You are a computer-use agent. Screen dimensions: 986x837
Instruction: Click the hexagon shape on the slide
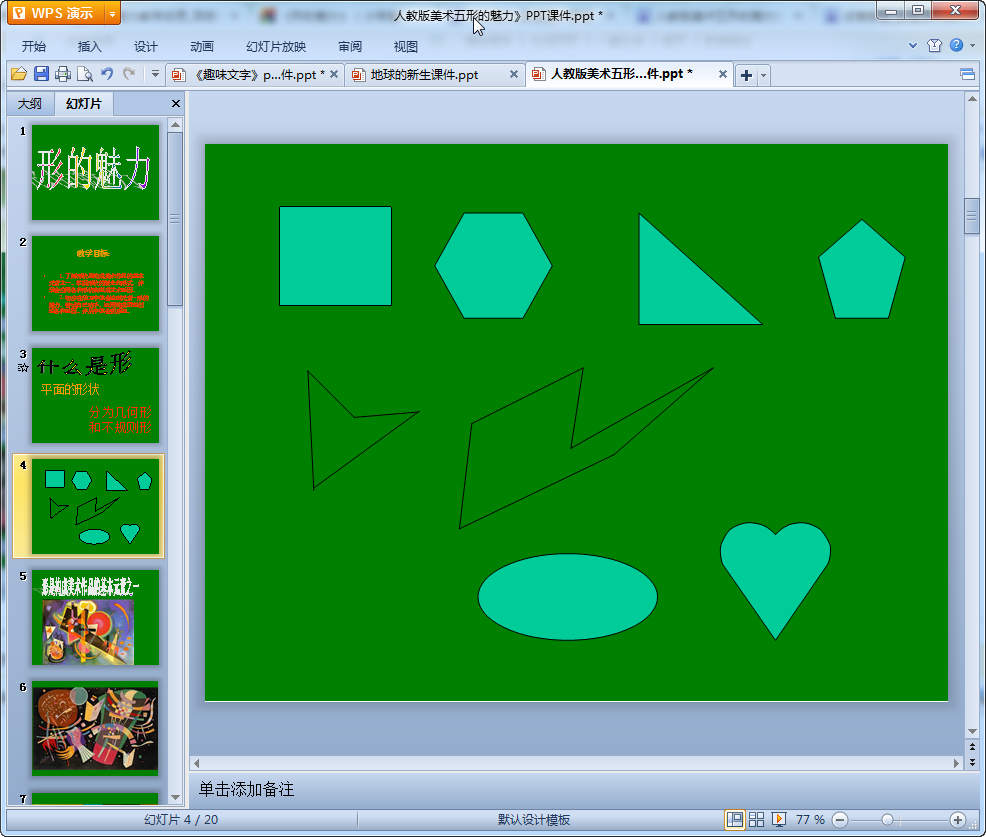494,266
